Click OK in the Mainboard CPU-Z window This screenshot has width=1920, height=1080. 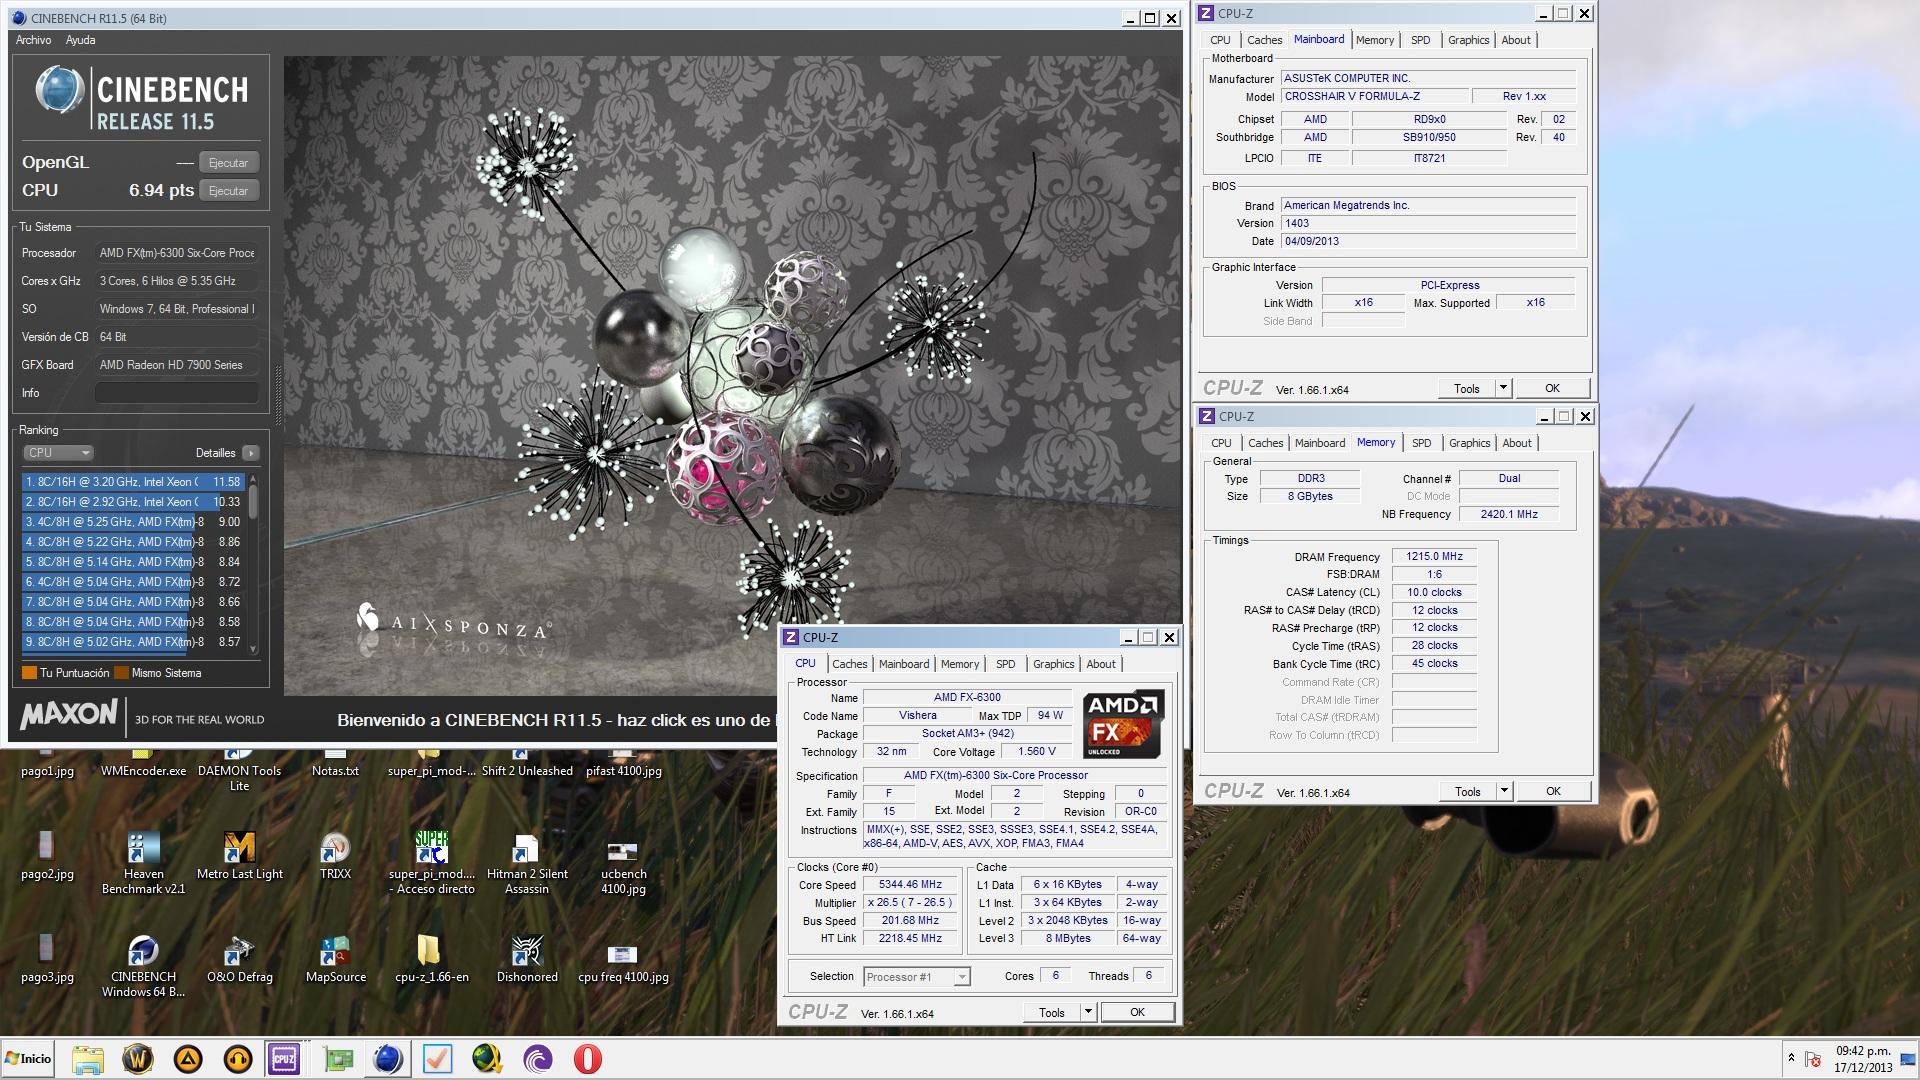[x=1552, y=388]
